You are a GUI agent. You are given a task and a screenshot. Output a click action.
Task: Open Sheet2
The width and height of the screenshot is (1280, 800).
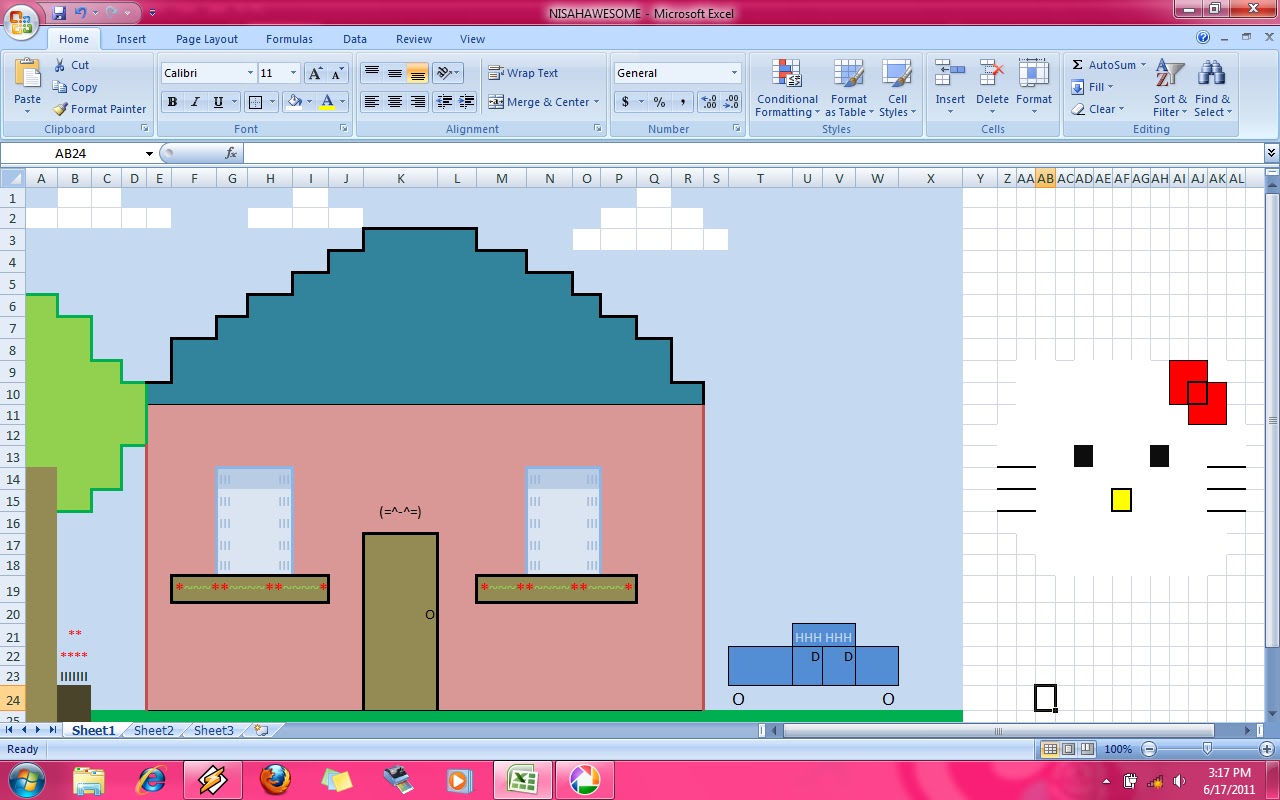pos(153,730)
